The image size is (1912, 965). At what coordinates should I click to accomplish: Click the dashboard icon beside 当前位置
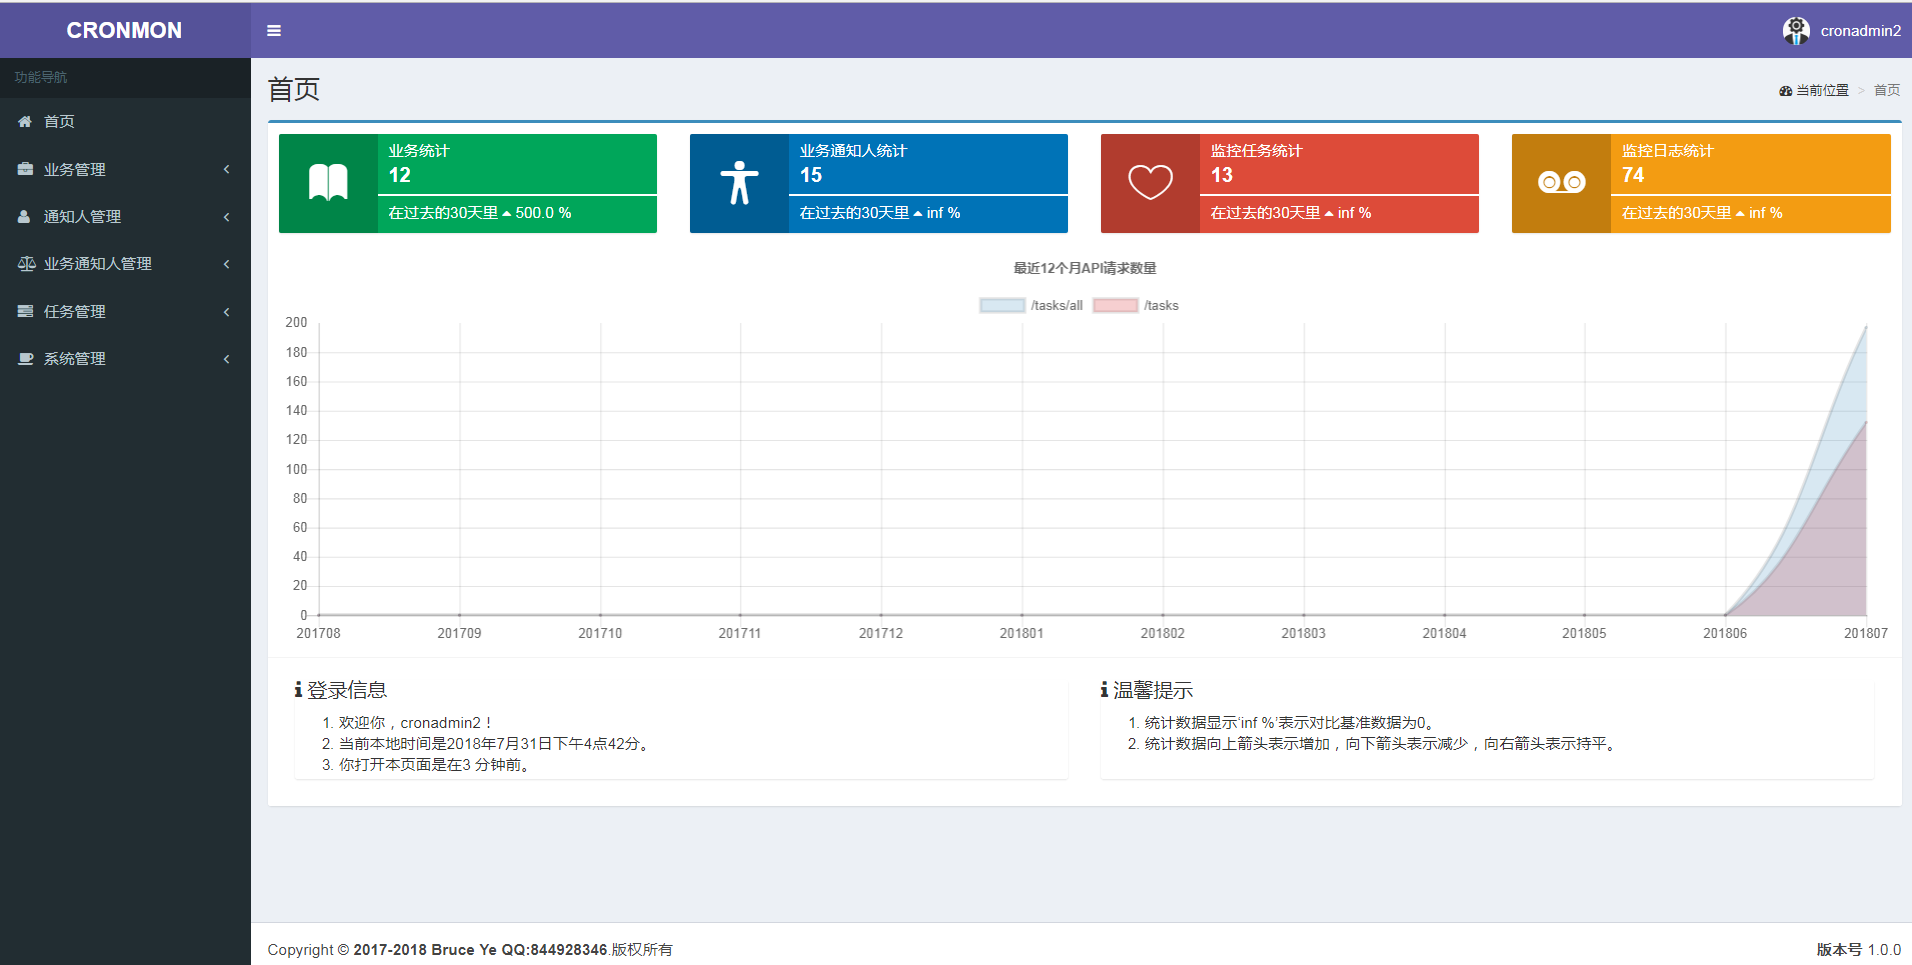[x=1786, y=91]
